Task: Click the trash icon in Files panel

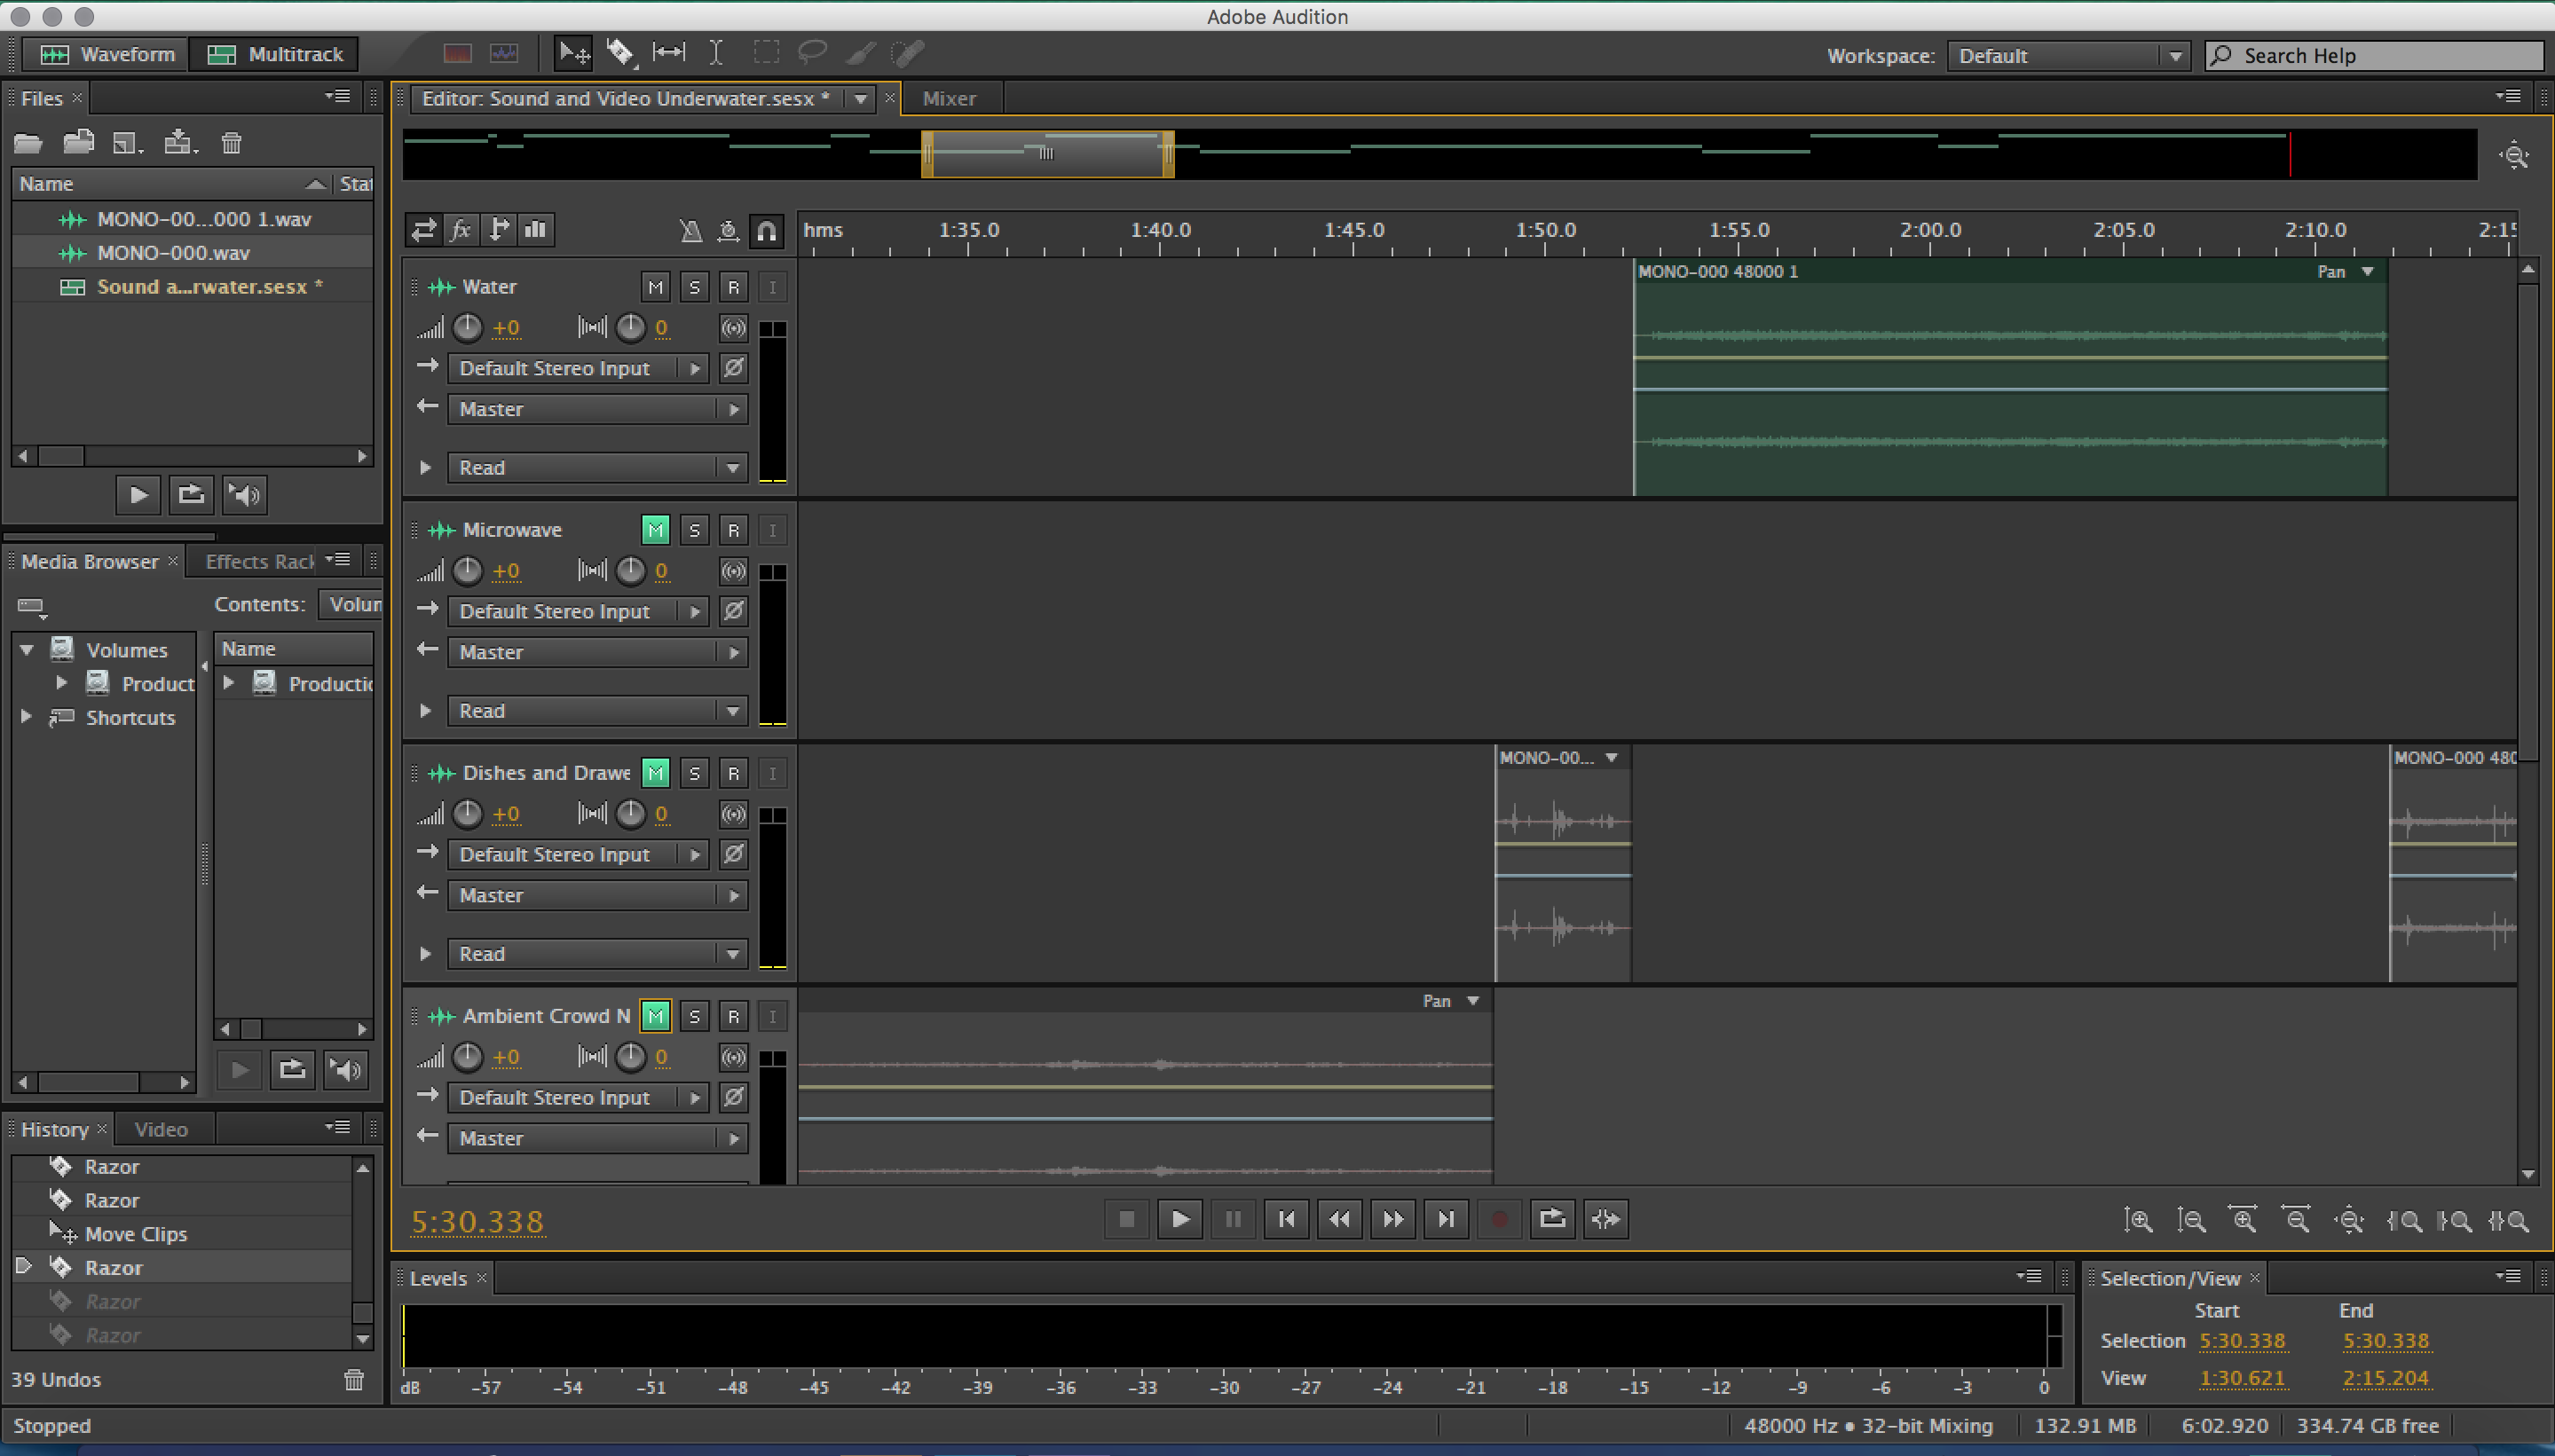Action: click(231, 143)
